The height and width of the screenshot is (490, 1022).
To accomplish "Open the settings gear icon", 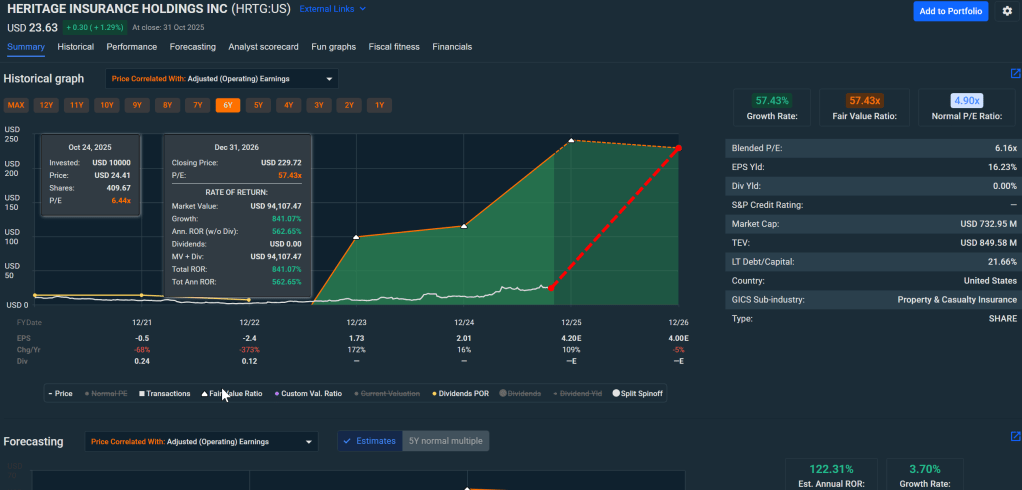I will pos(1007,11).
